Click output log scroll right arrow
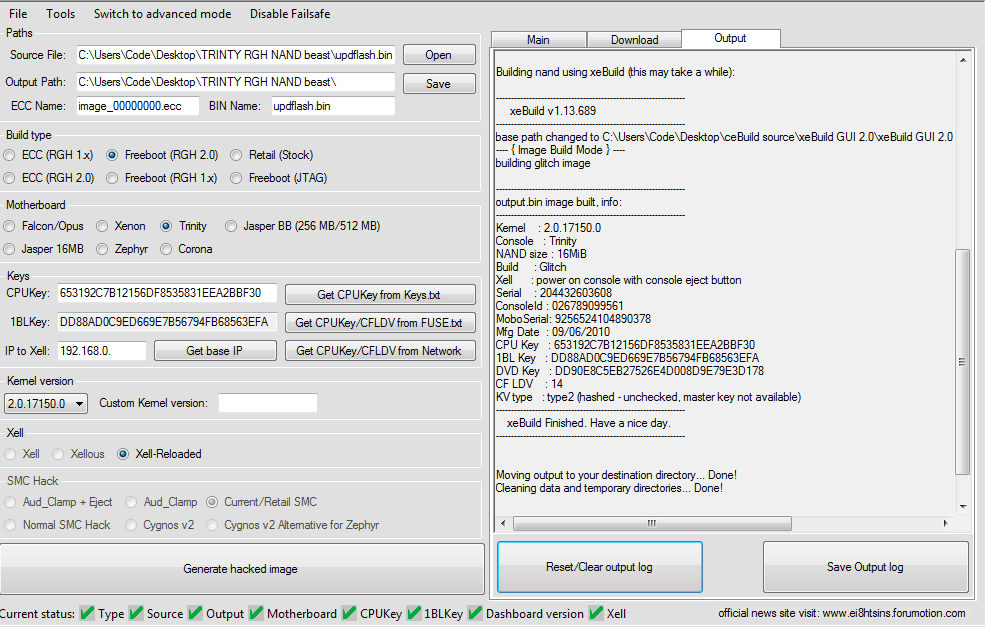Viewport: 985px width, 627px height. (x=945, y=523)
